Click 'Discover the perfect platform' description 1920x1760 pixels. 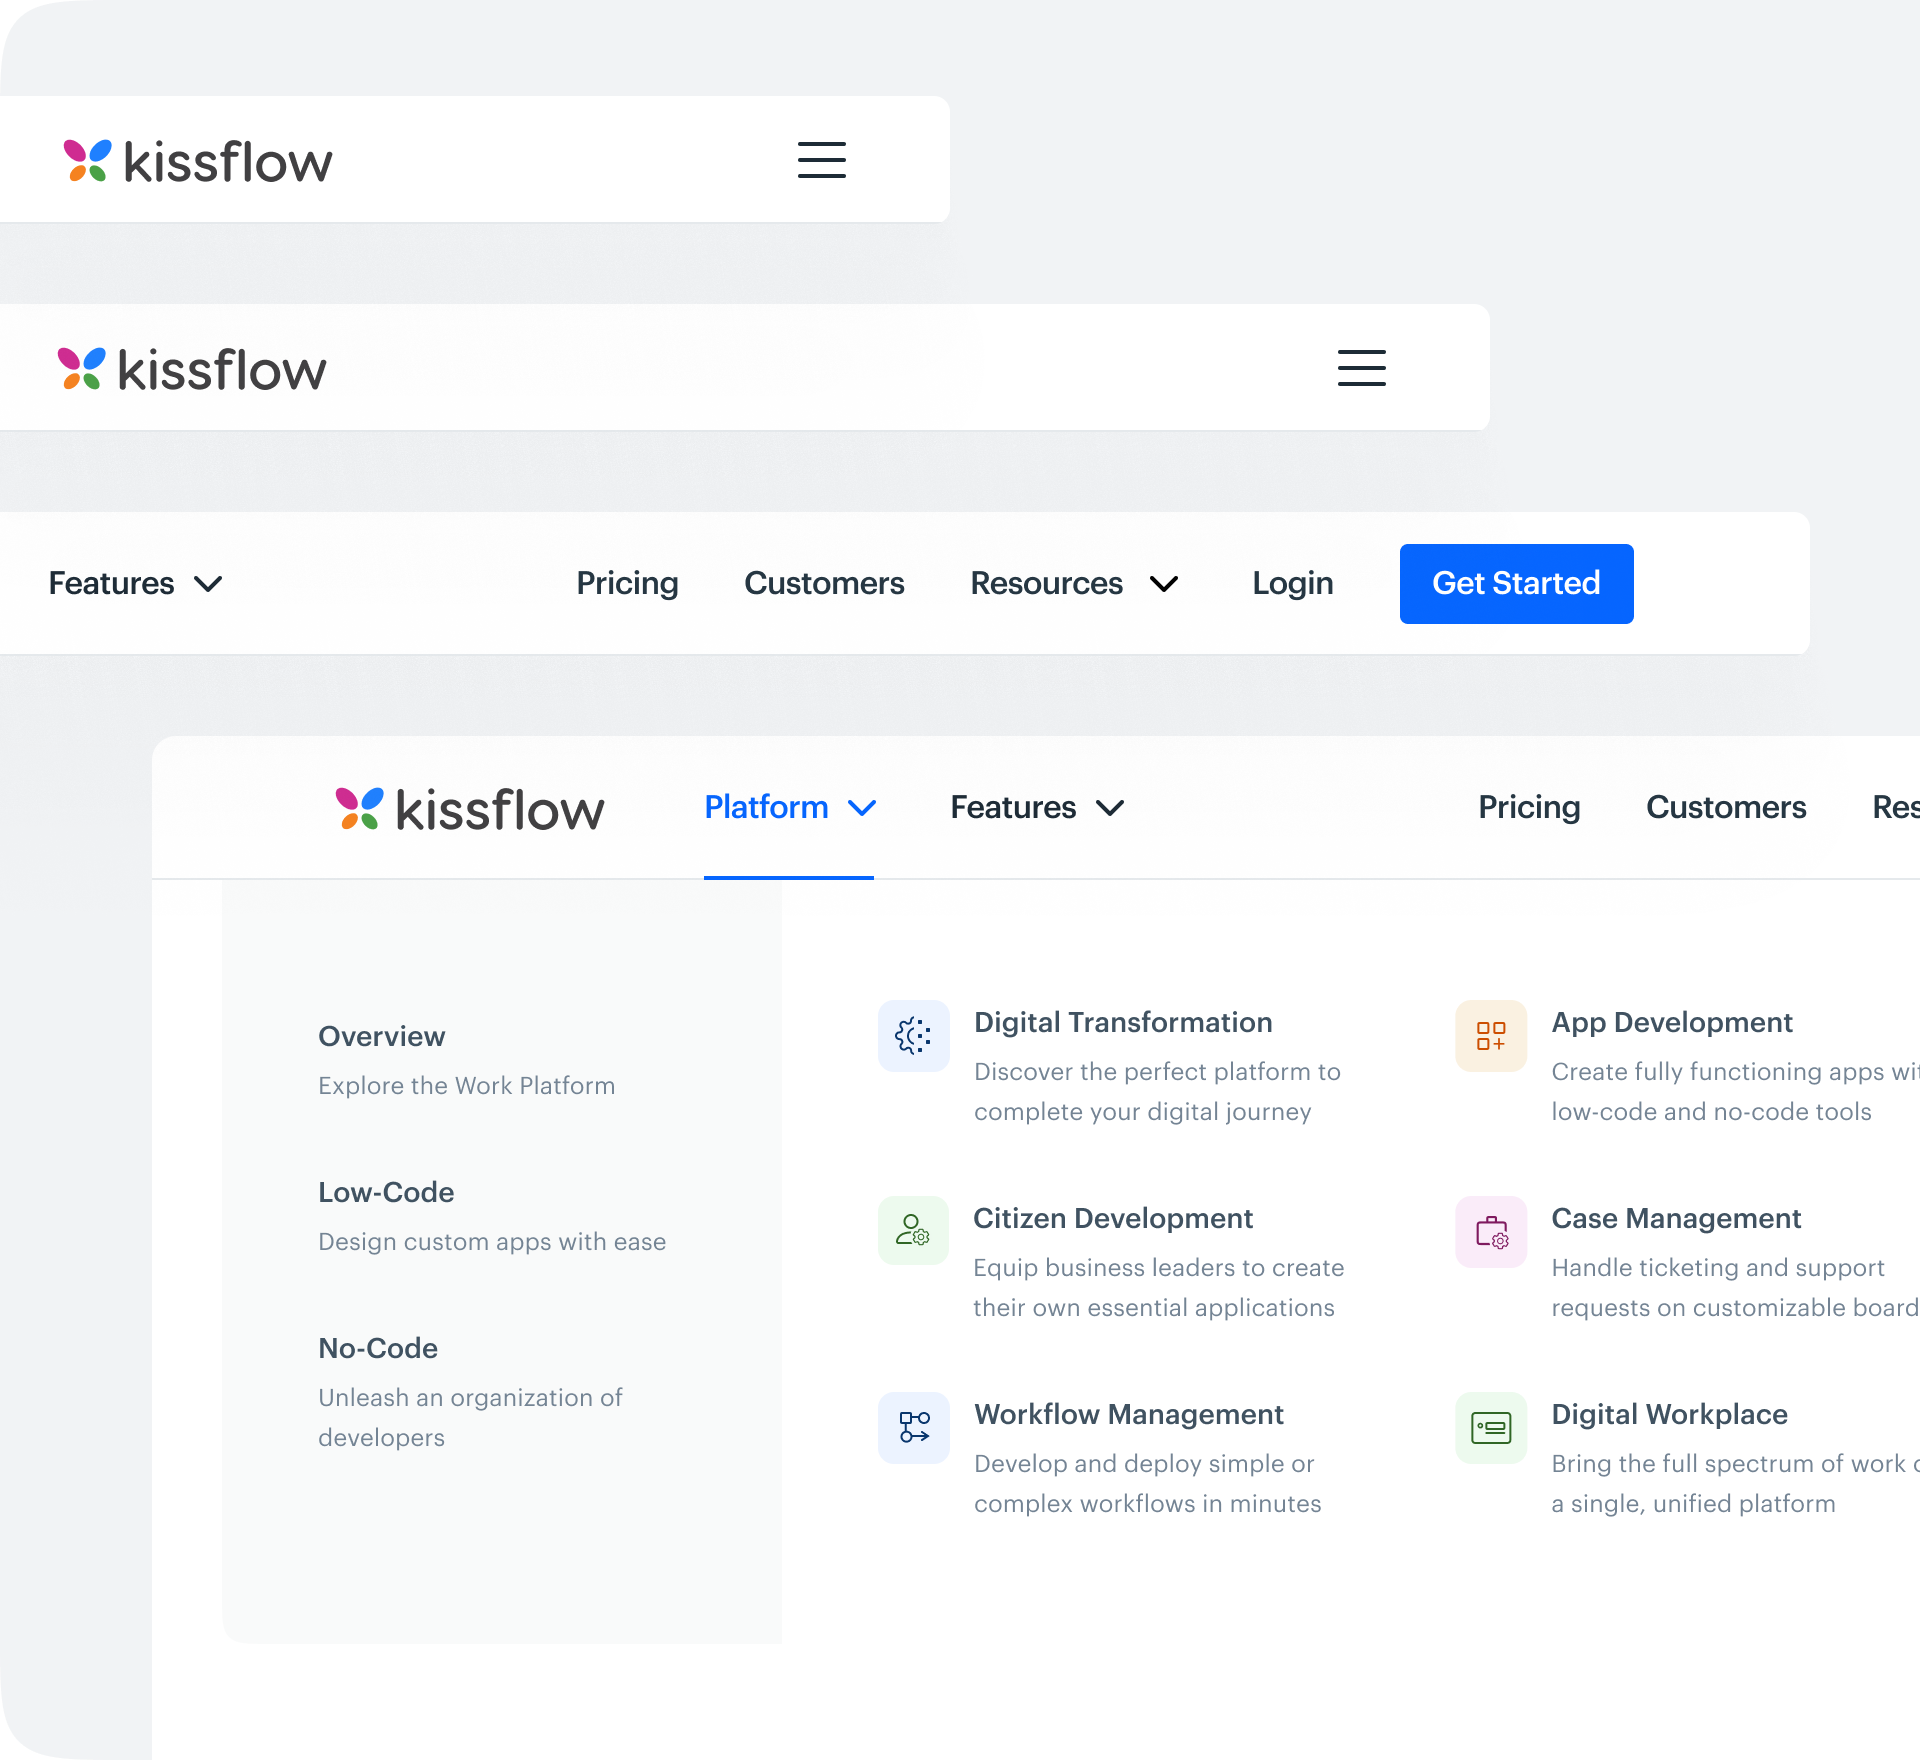[x=1157, y=1092]
